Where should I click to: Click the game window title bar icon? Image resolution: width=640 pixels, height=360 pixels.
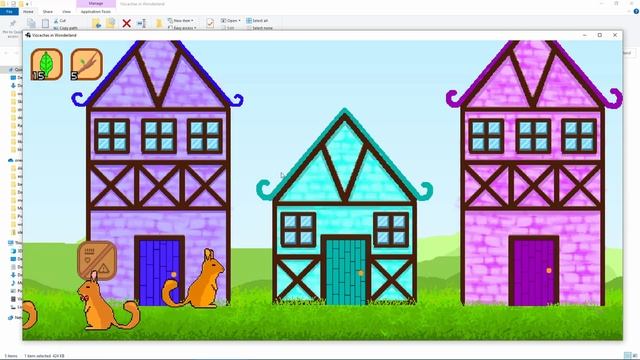(28, 35)
